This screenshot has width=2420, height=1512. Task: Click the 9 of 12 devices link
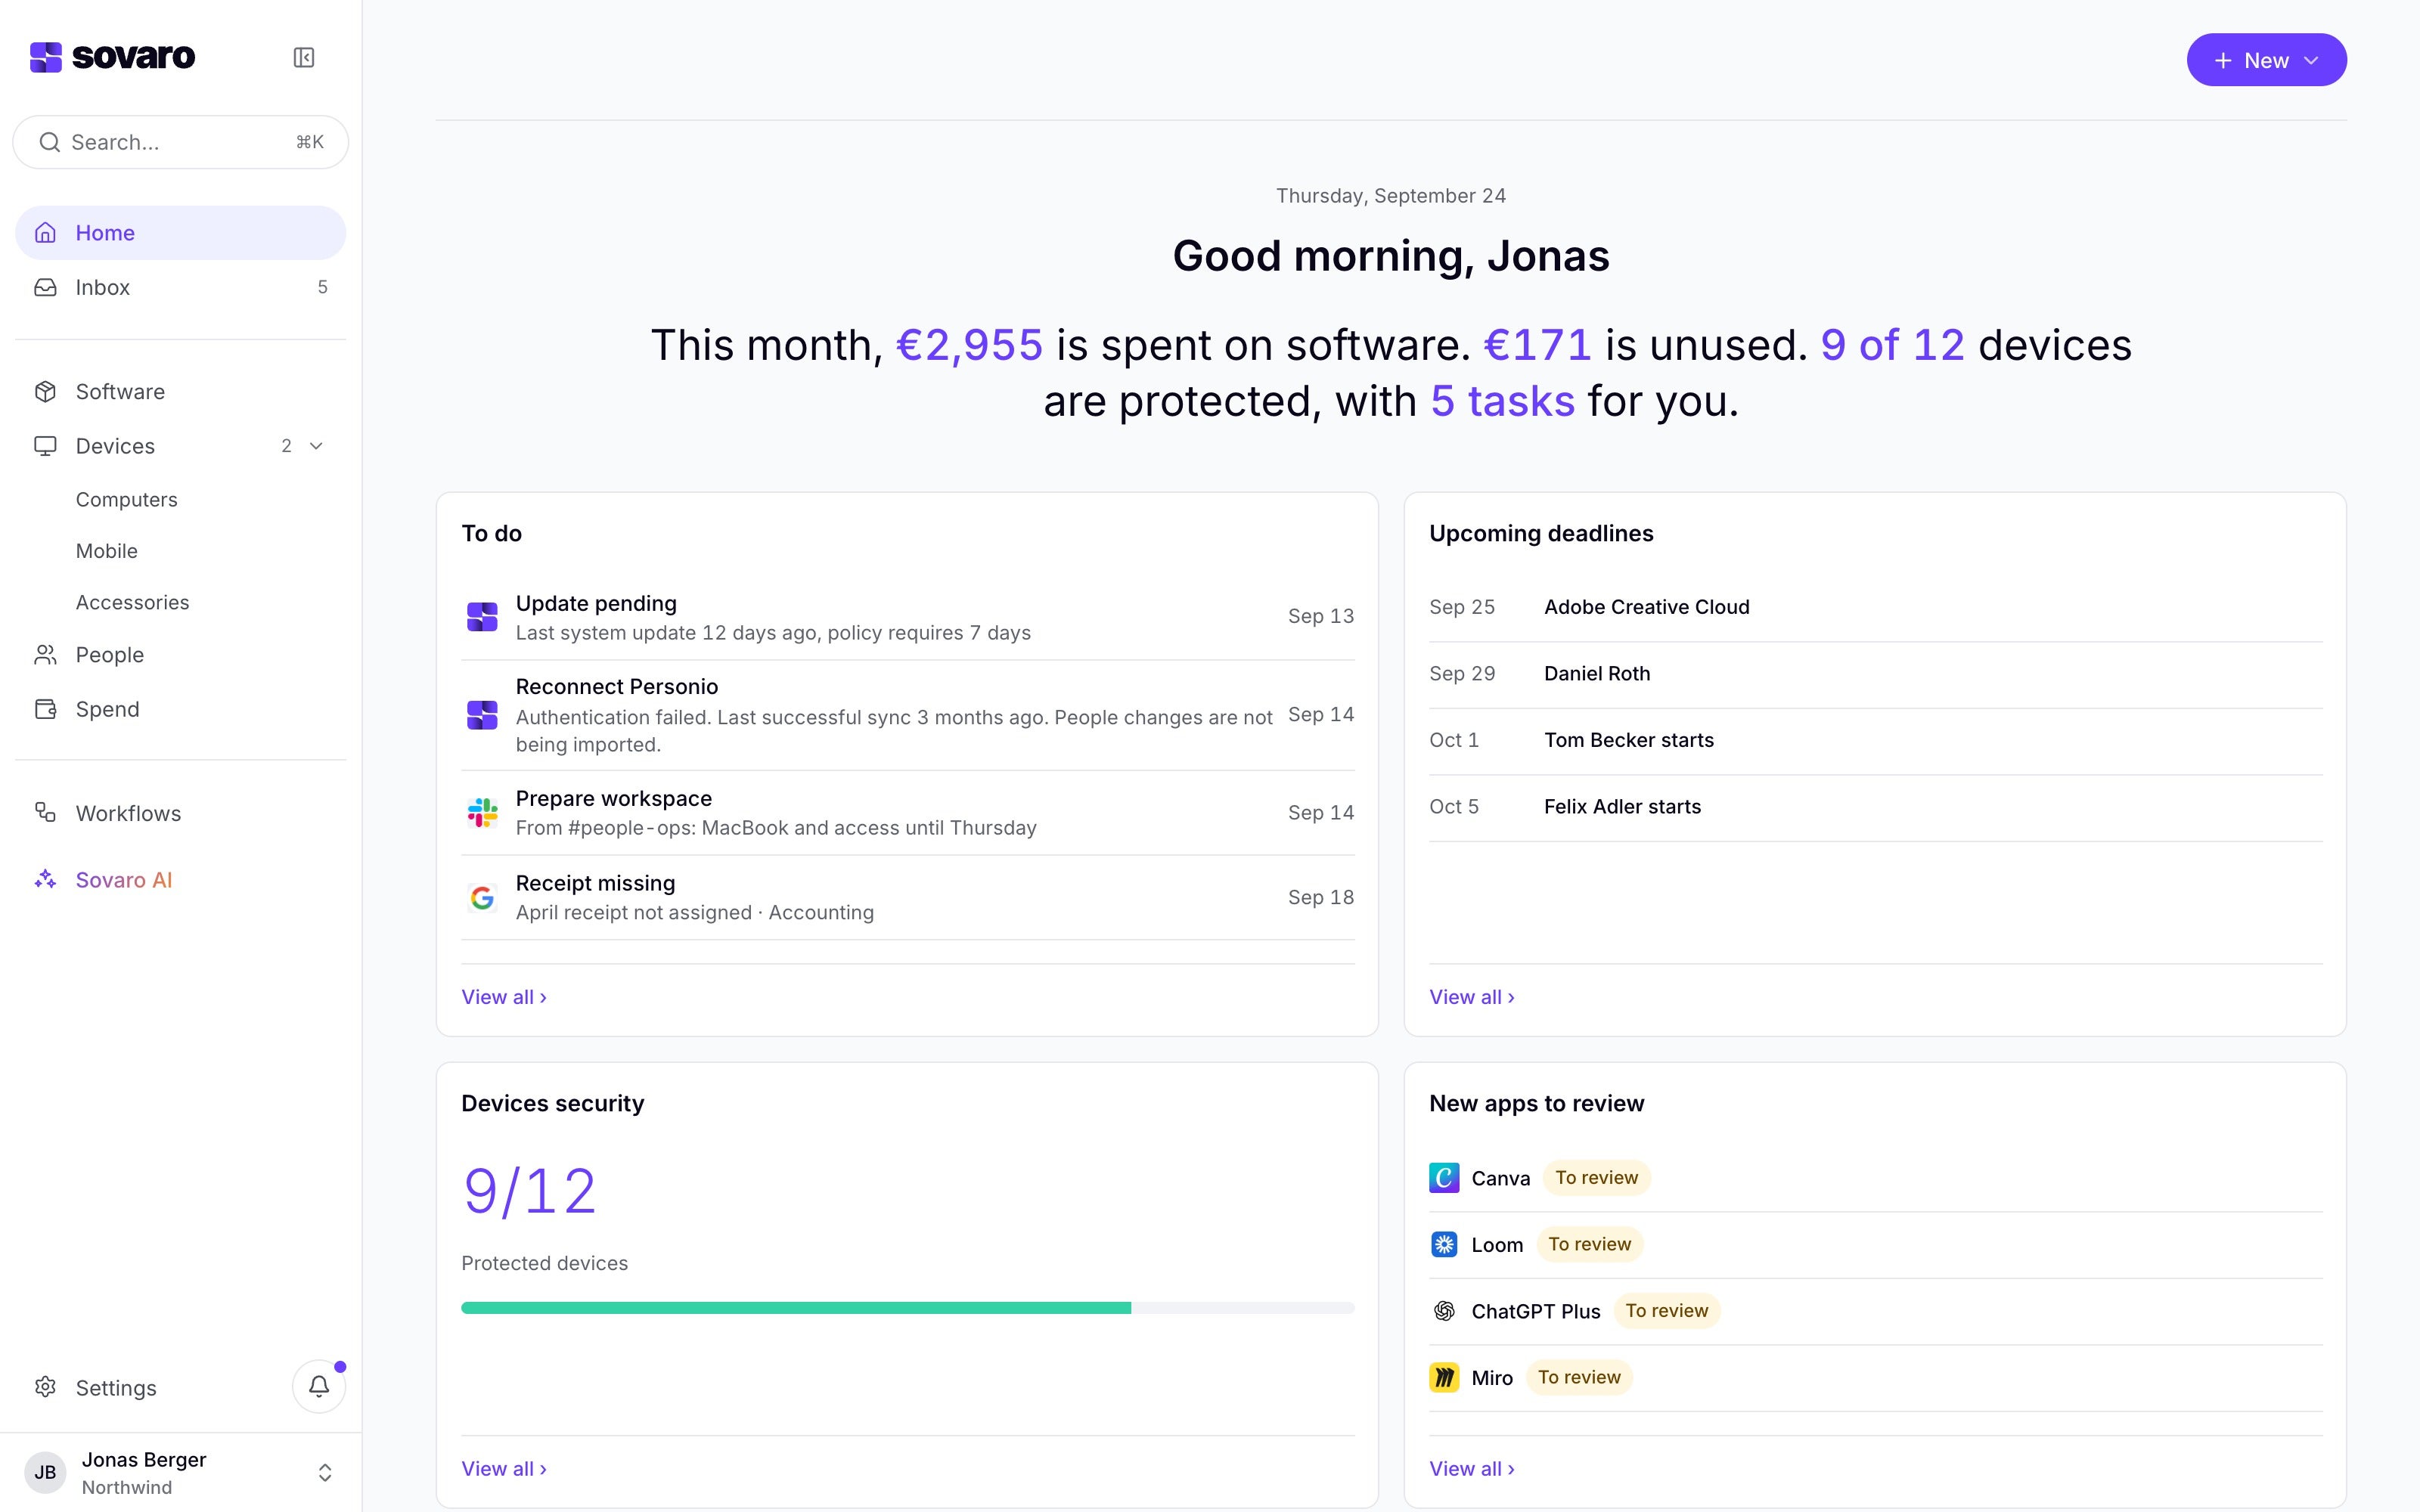click(x=1892, y=345)
